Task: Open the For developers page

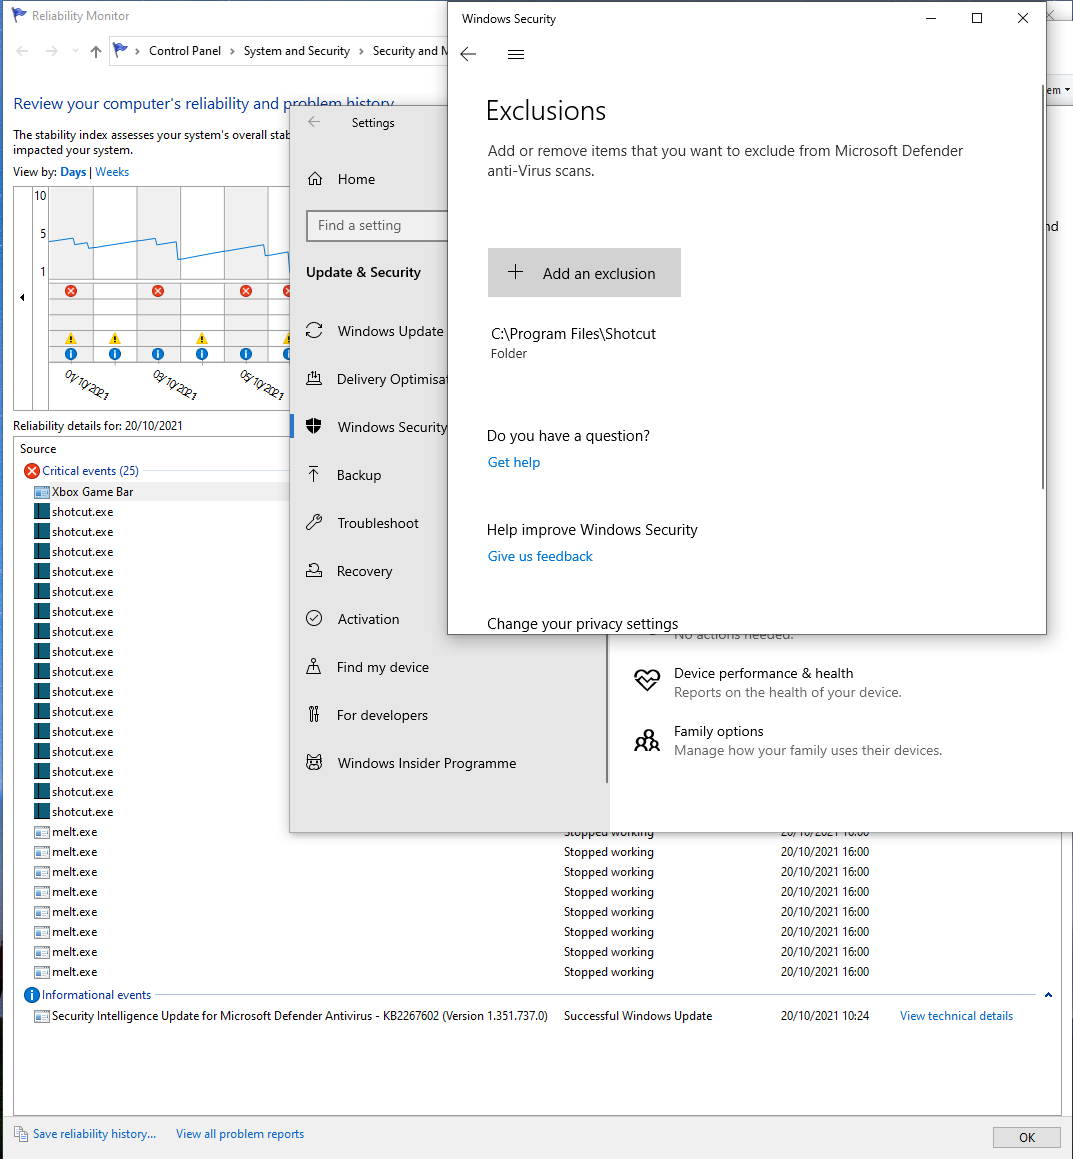Action: tap(316, 714)
